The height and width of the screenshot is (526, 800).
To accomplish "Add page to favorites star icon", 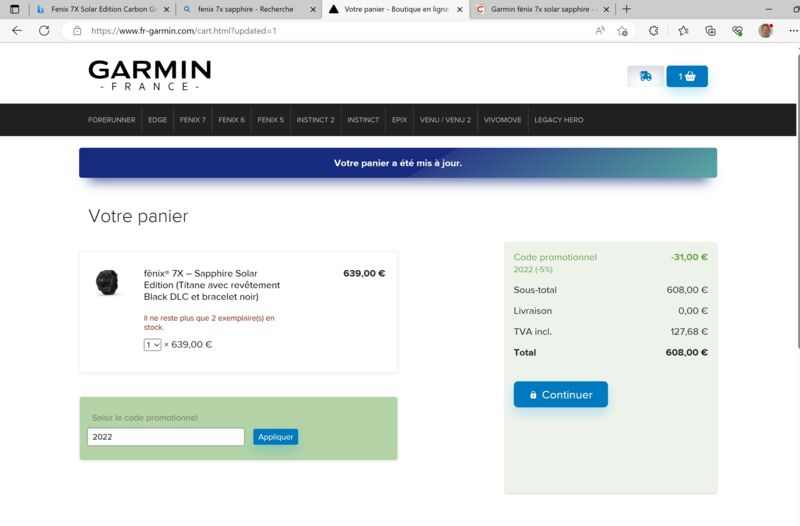I will click(x=622, y=31).
